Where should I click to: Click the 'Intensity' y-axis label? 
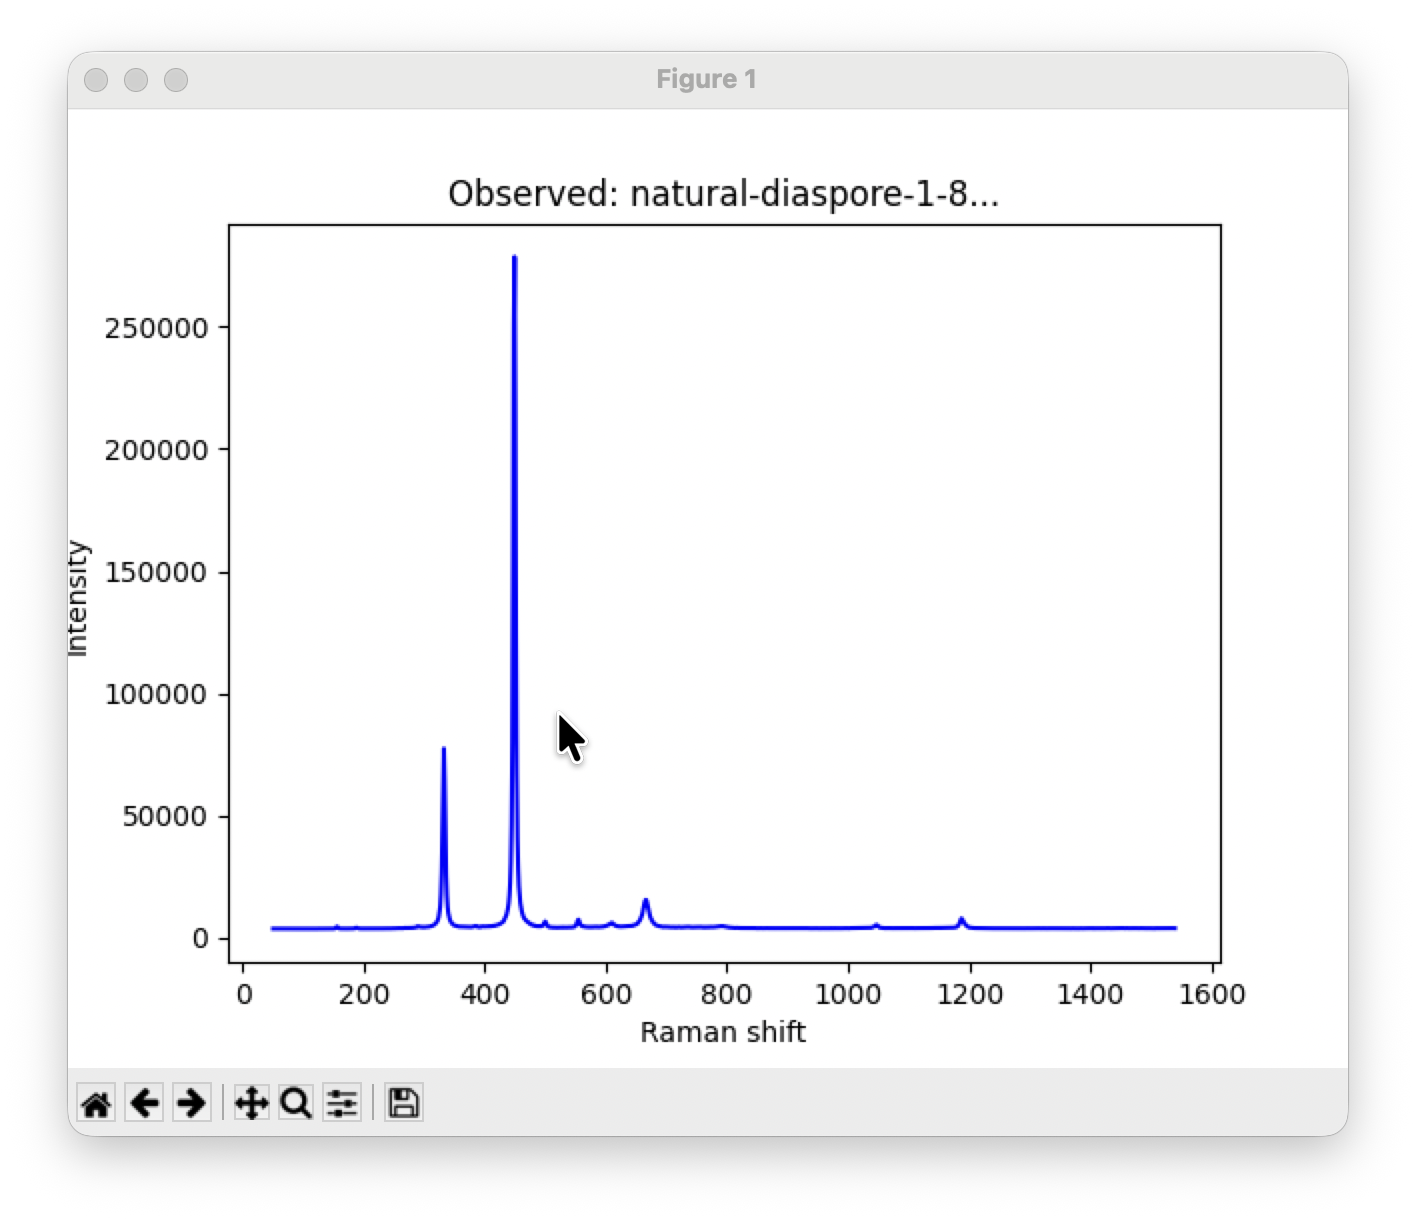[78, 598]
